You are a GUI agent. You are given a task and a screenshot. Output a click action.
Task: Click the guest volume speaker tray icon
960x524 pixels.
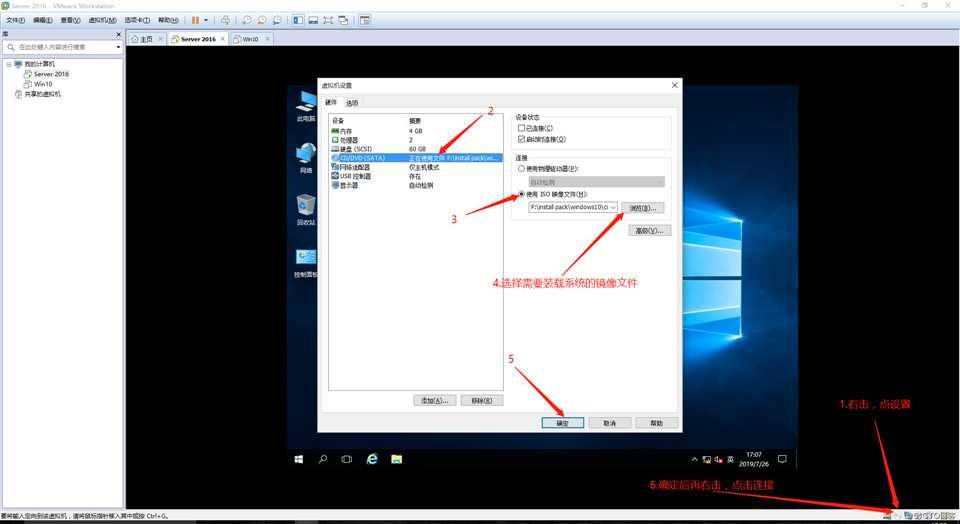718,460
